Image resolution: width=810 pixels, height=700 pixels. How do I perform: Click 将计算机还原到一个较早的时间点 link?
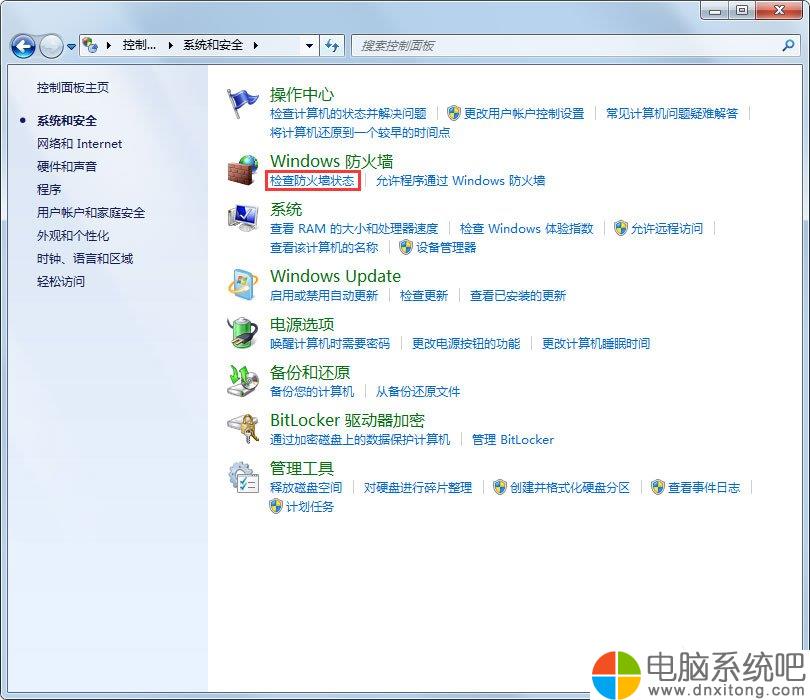(x=360, y=132)
